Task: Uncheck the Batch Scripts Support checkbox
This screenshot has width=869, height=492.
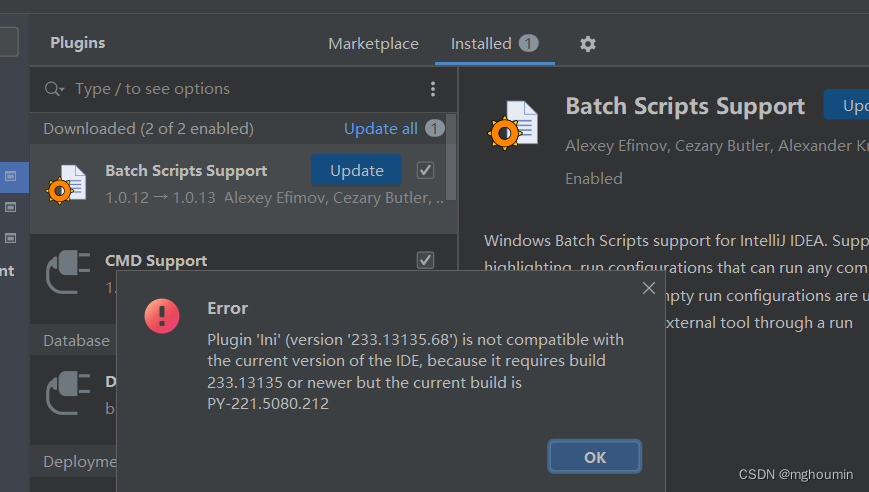Action: pos(426,171)
